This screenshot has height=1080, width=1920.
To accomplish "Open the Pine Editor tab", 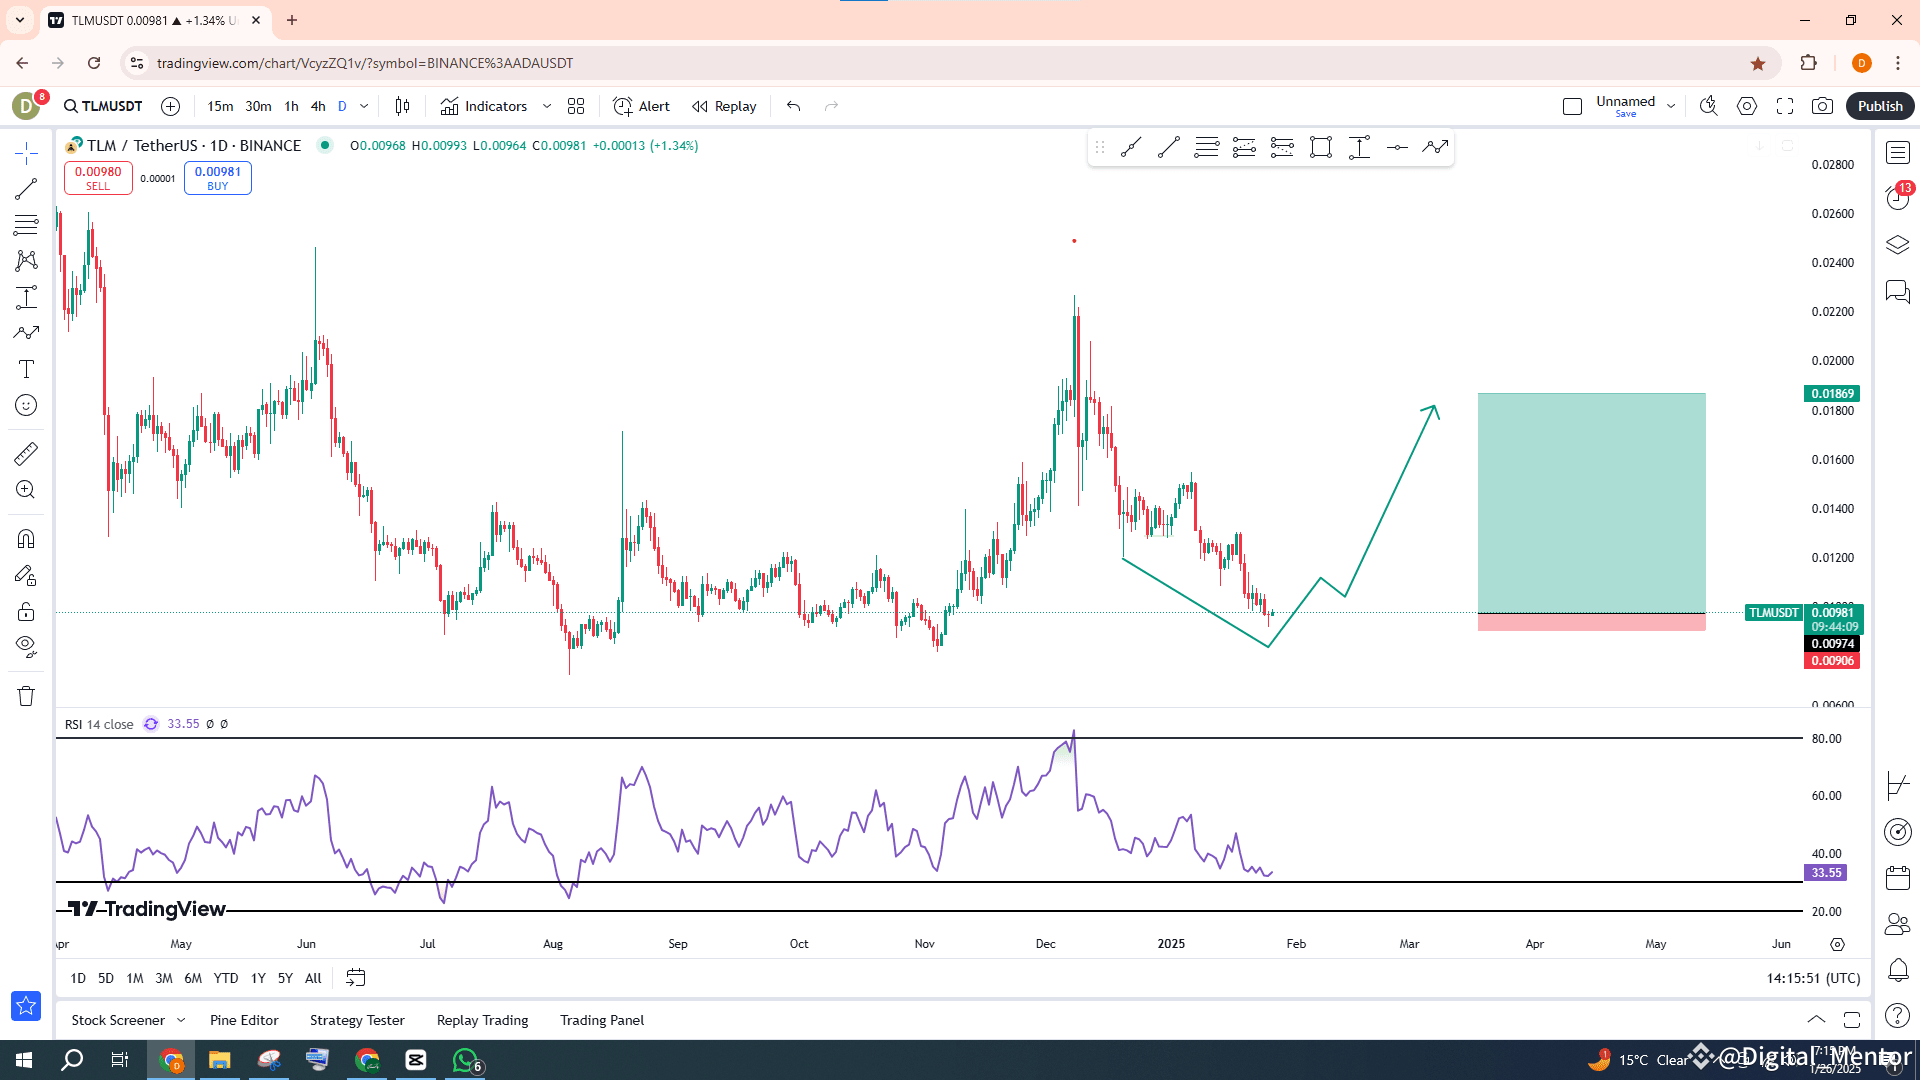I will pyautogui.click(x=244, y=1020).
